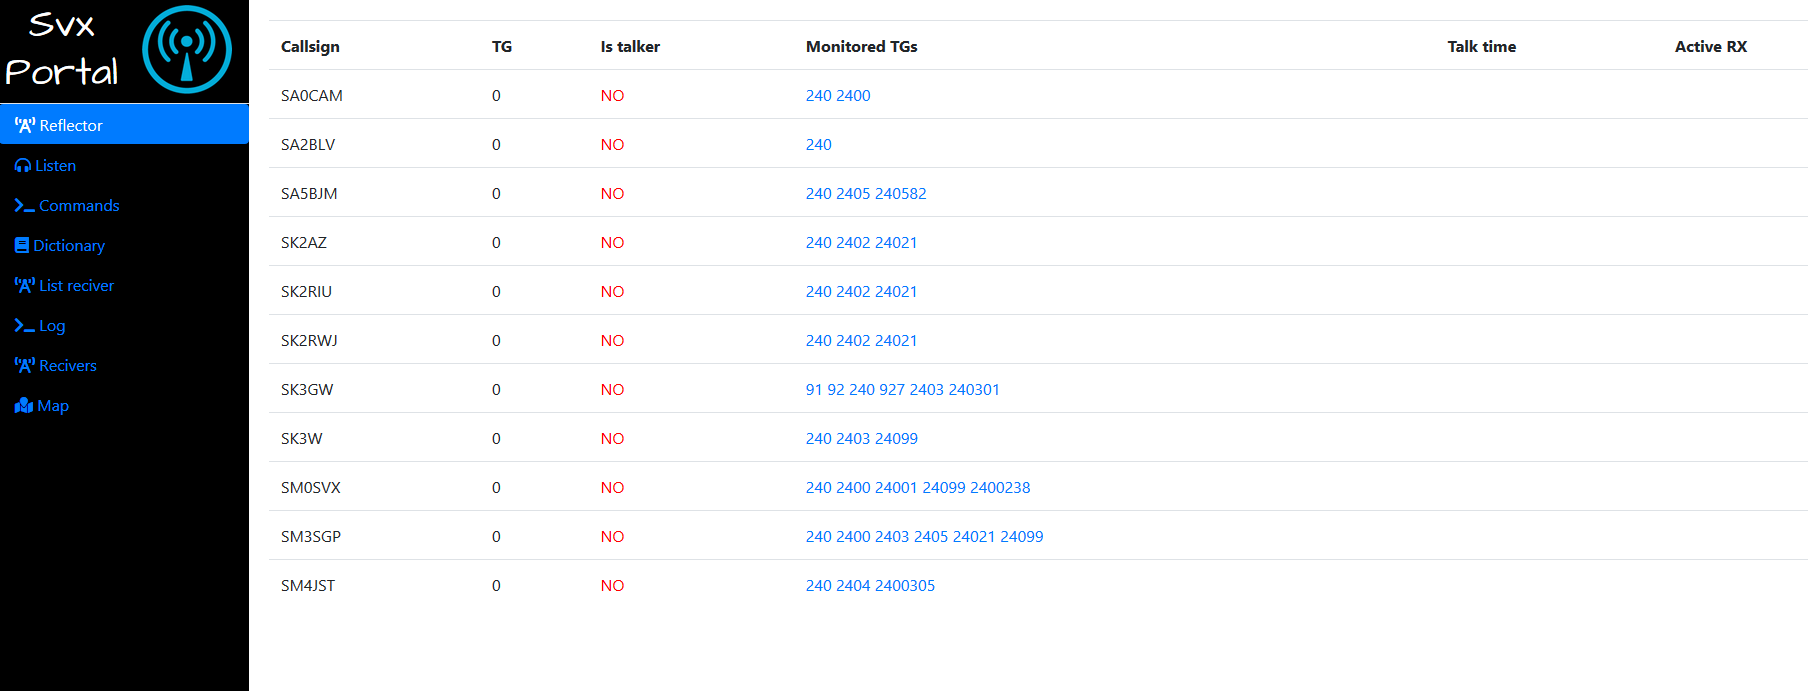The image size is (1808, 691).
Task: Select the book icon beside Dictionary
Action: coord(21,245)
